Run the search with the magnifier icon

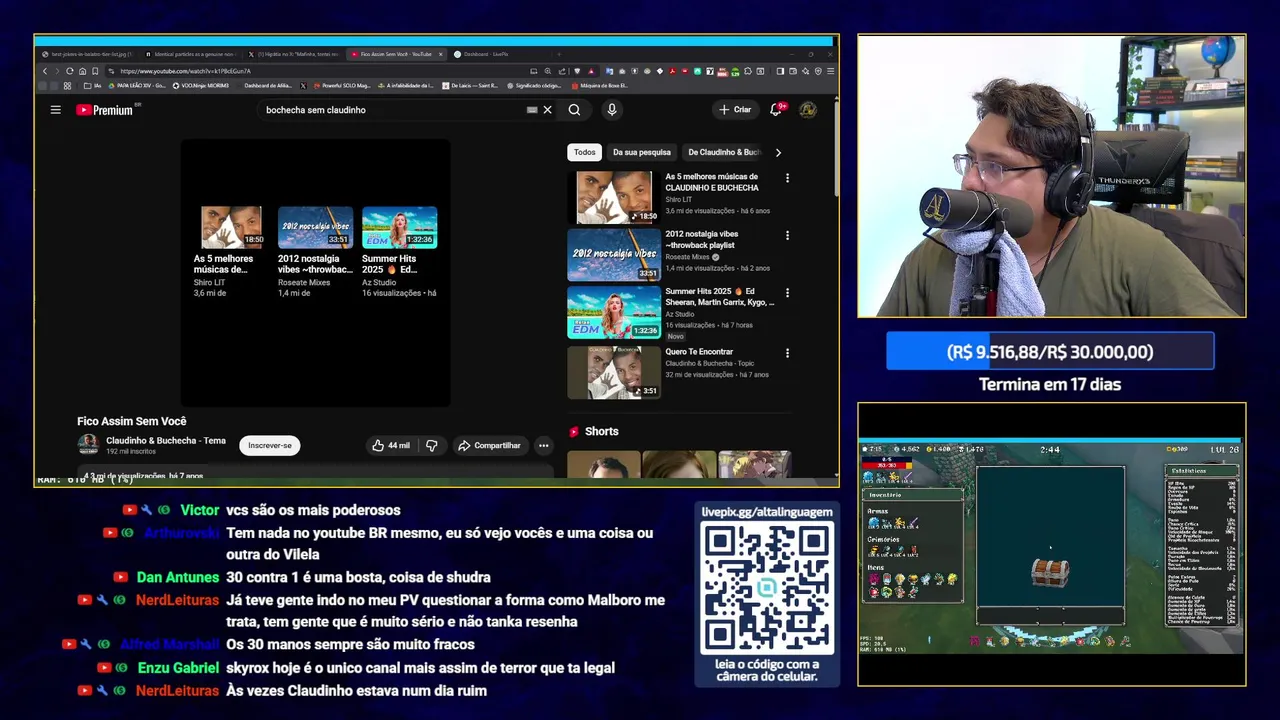pyautogui.click(x=574, y=110)
